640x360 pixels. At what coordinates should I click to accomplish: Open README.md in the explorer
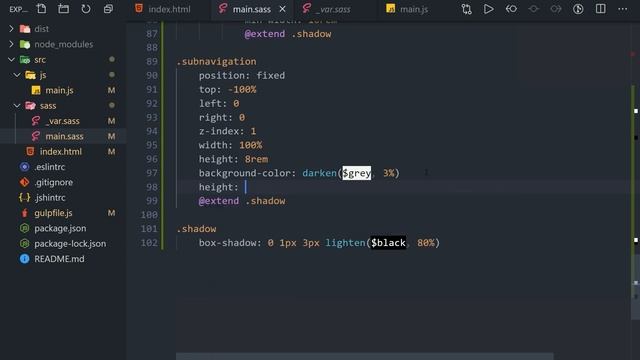click(x=59, y=259)
